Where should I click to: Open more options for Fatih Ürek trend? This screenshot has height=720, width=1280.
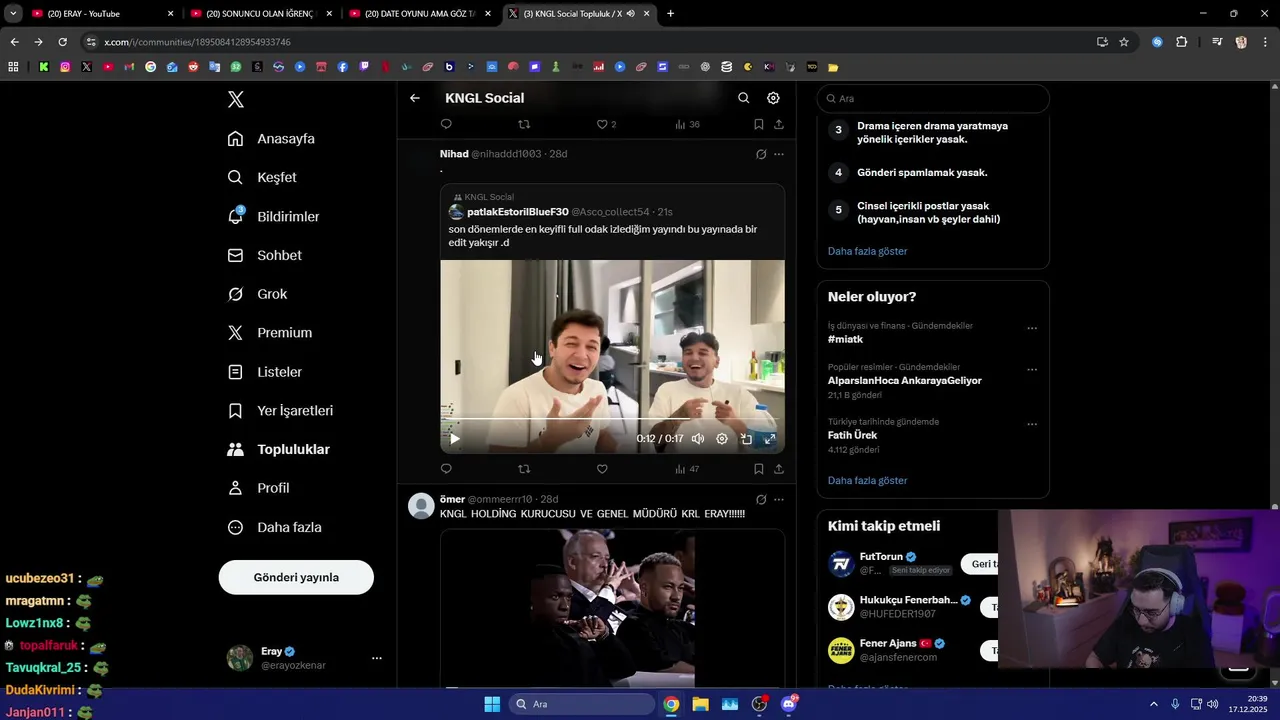pyautogui.click(x=1032, y=425)
